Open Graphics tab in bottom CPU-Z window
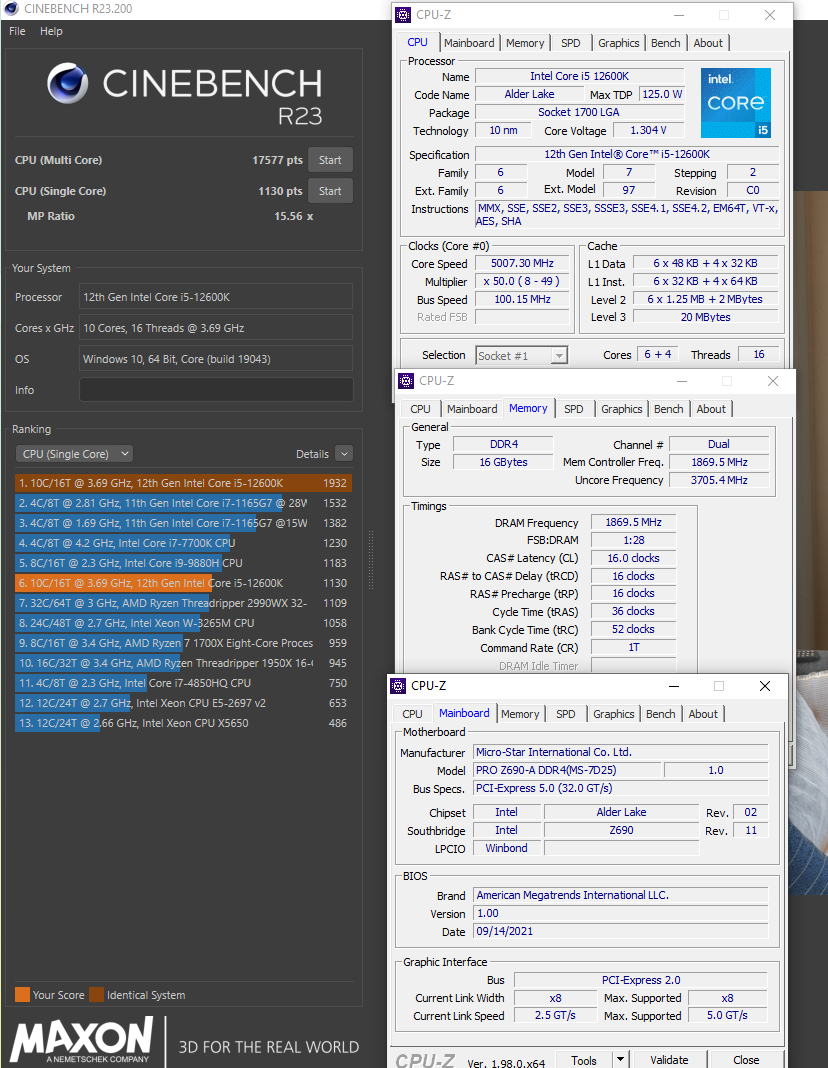The height and width of the screenshot is (1068, 828). click(613, 714)
